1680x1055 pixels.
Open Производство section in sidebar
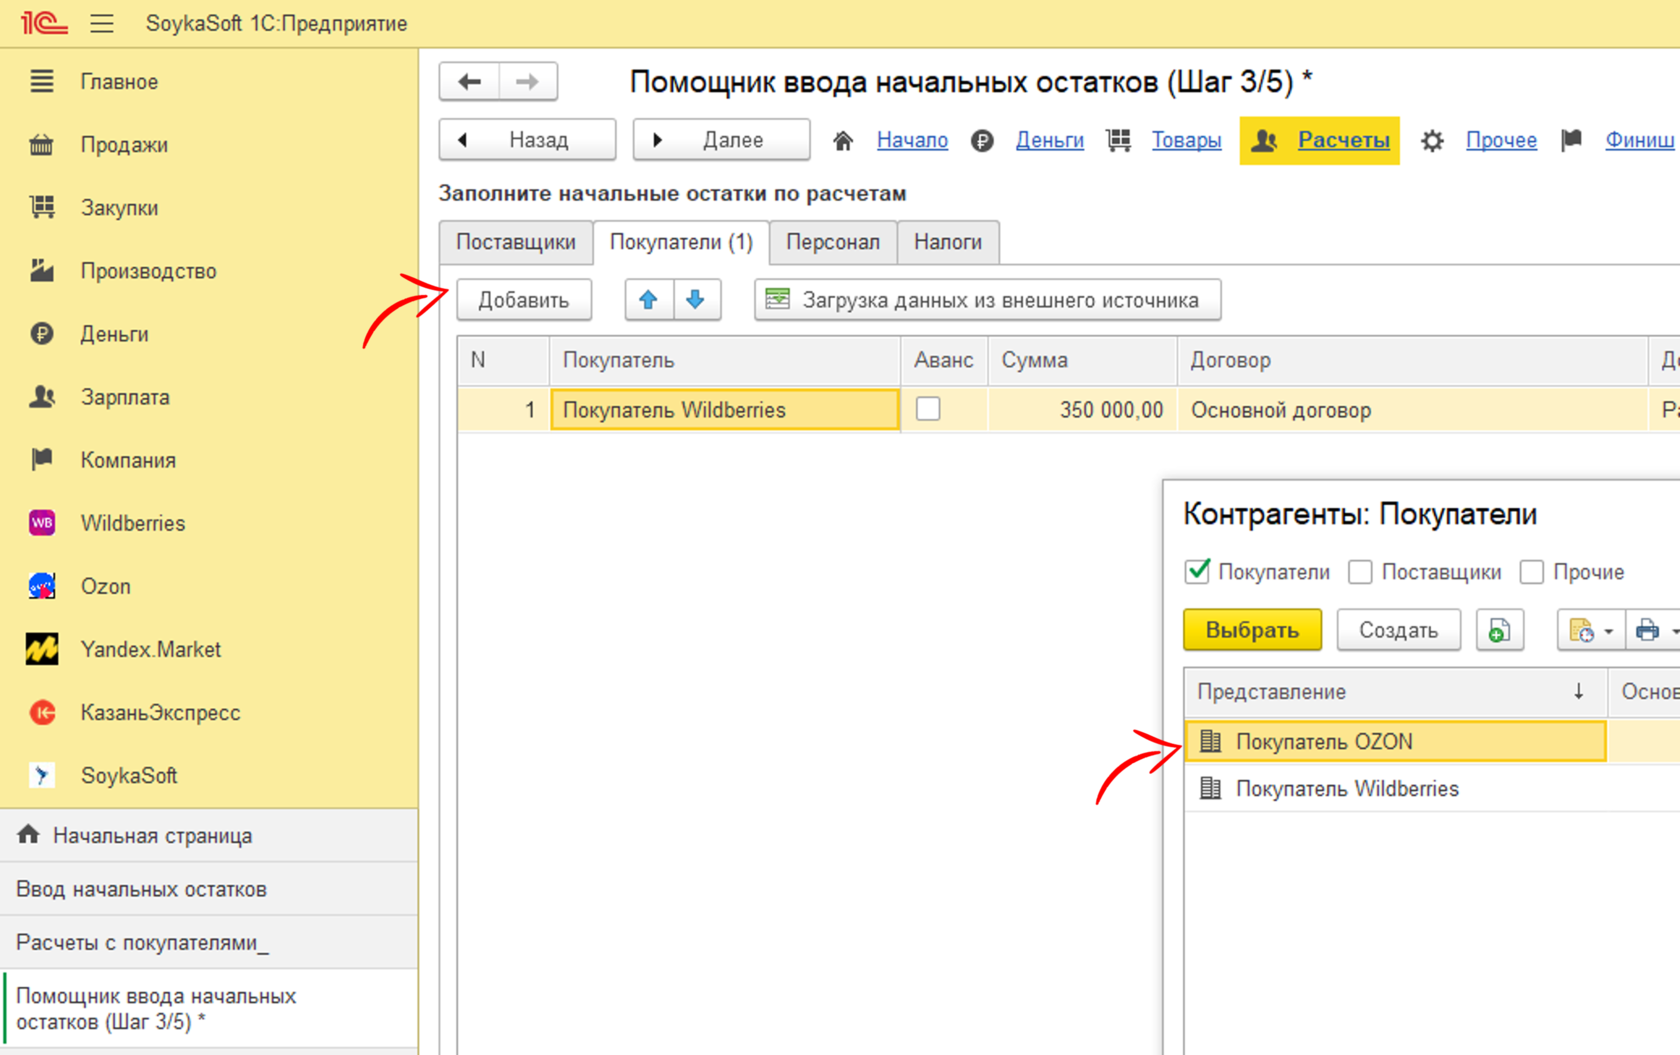tap(148, 271)
